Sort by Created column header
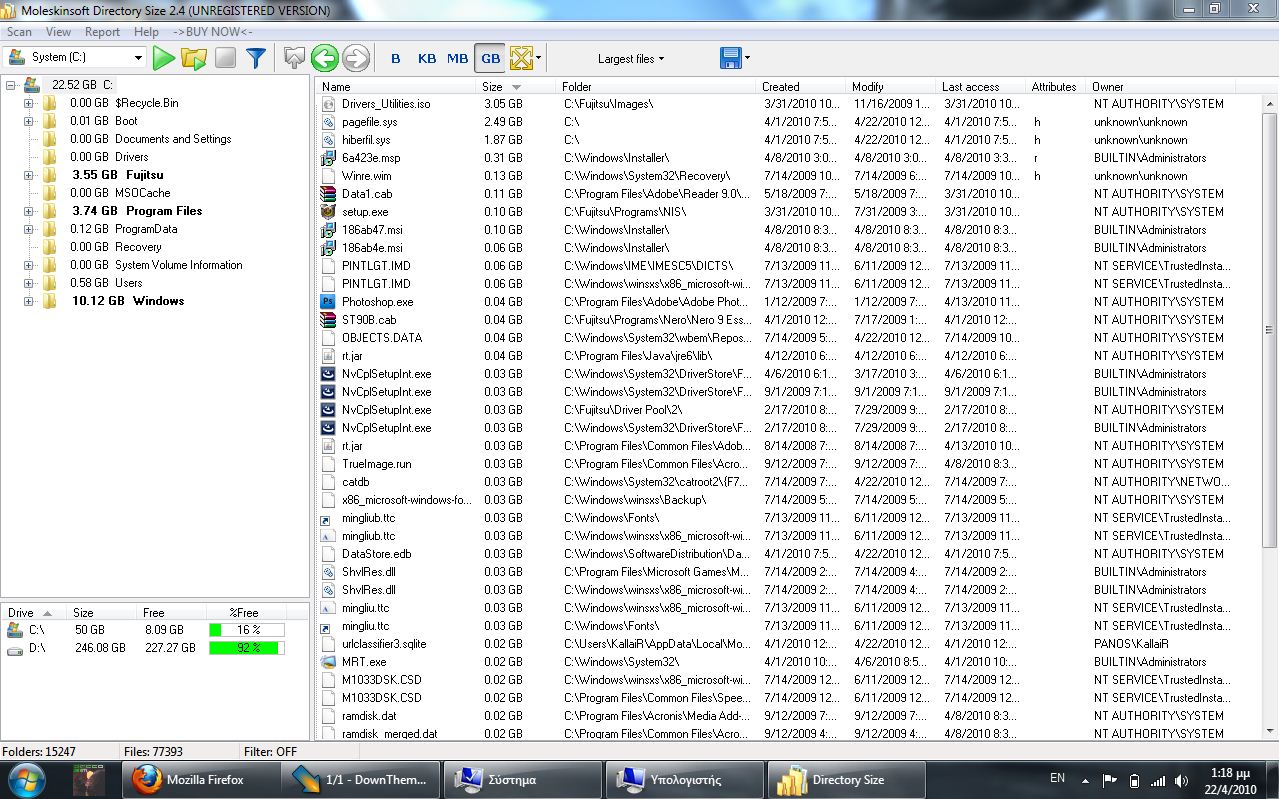This screenshot has height=799, width=1279. [x=800, y=87]
